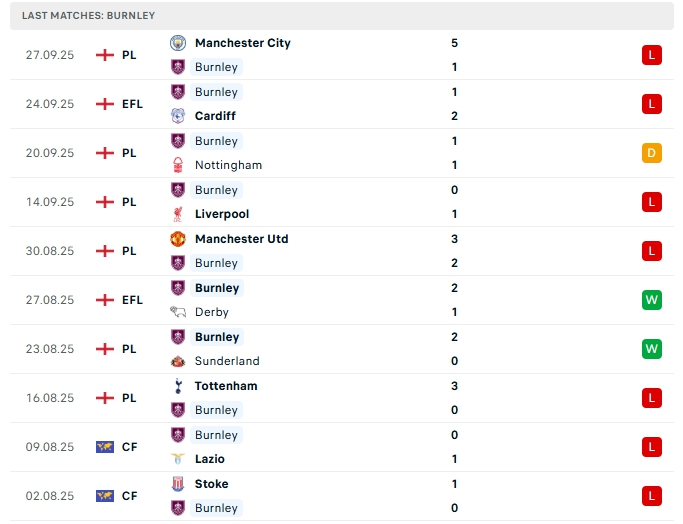Image resolution: width=683 pixels, height=524 pixels.
Task: Click the Nottingham Forest crest icon
Action: [178, 165]
